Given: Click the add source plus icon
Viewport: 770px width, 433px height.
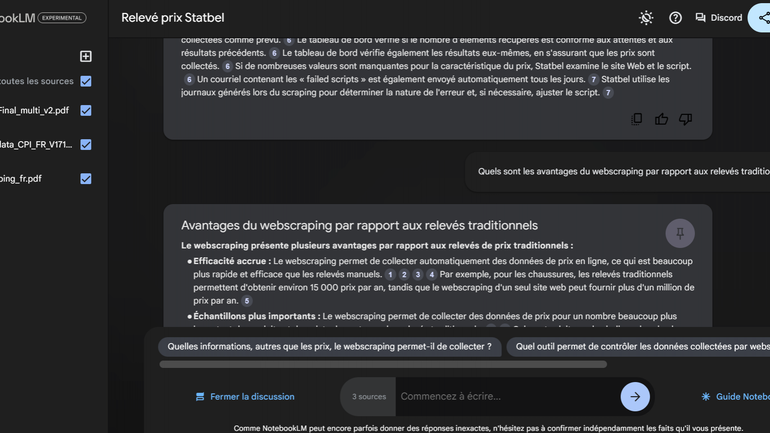Looking at the screenshot, I should click(x=86, y=57).
